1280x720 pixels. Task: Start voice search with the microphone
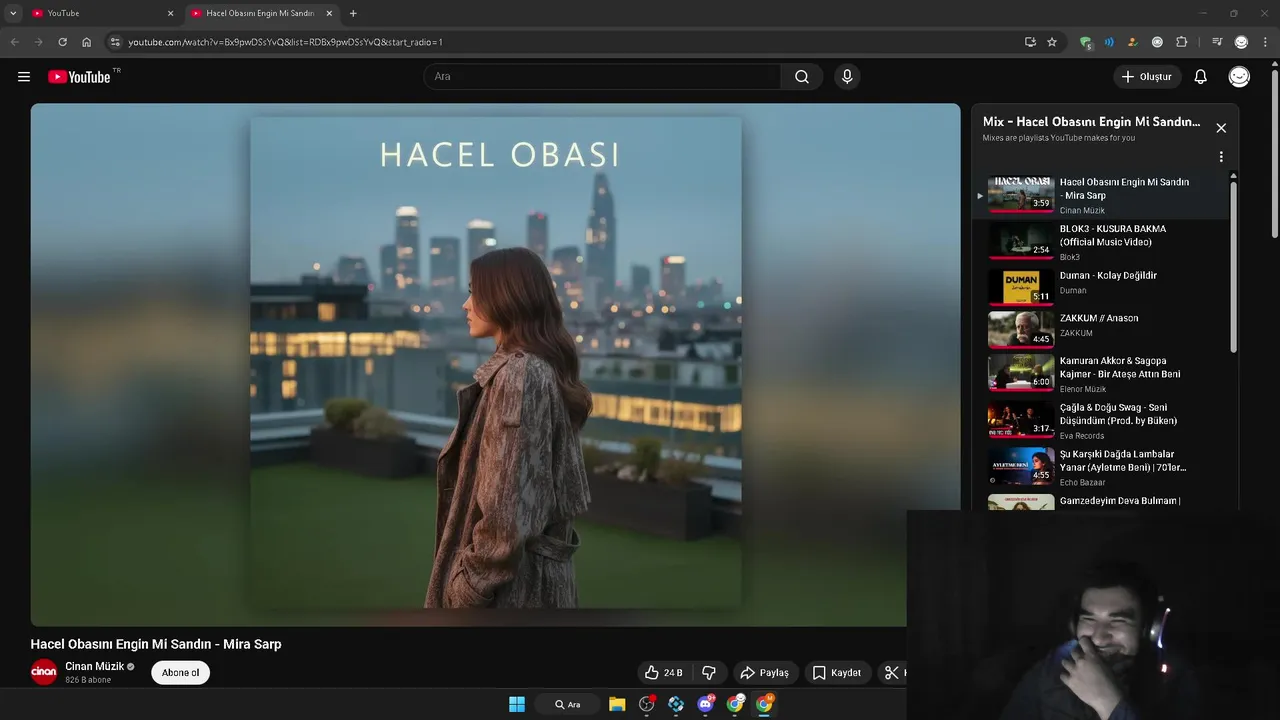click(847, 77)
